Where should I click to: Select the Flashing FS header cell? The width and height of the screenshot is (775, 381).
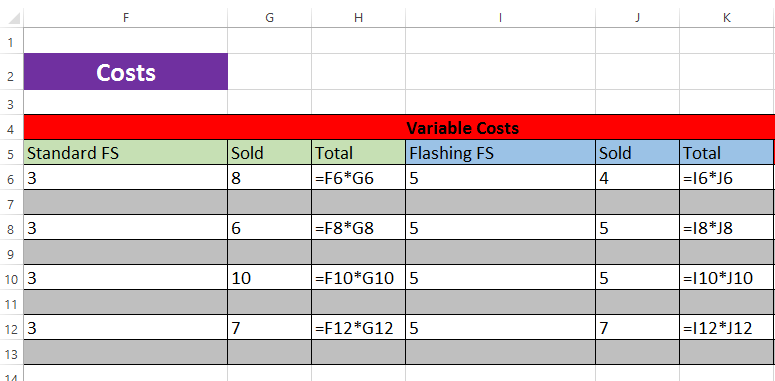coord(500,153)
